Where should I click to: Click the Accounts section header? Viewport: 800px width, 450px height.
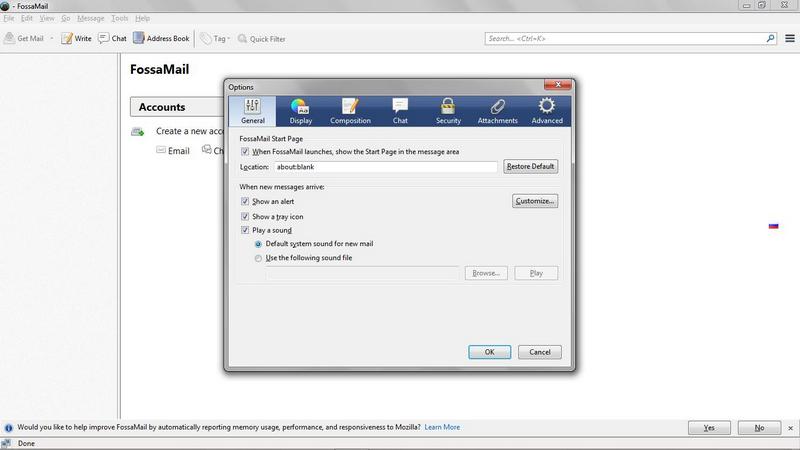(176, 107)
